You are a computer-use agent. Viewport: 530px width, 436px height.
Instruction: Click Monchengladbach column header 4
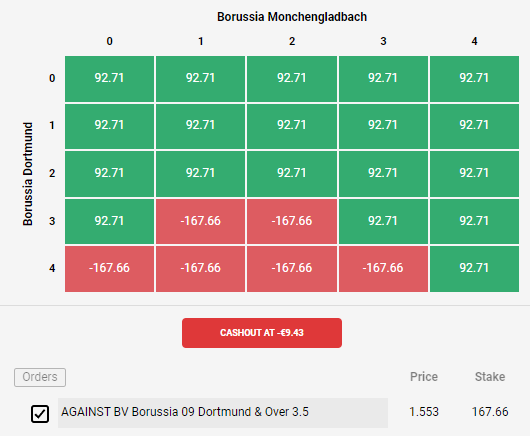click(475, 41)
